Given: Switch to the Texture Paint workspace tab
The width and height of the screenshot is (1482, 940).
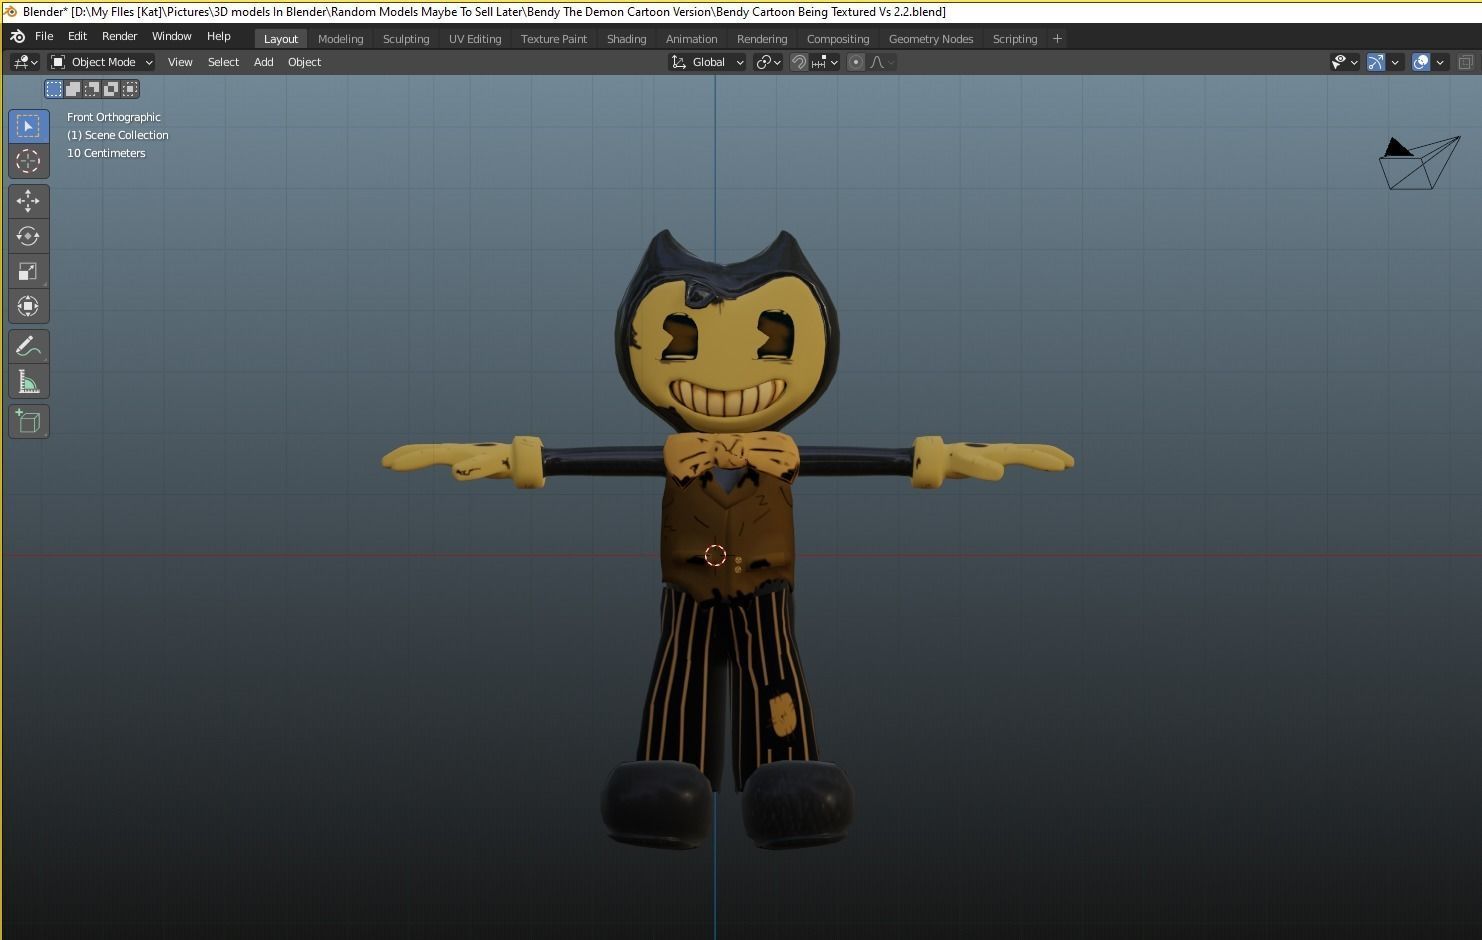Looking at the screenshot, I should point(554,39).
